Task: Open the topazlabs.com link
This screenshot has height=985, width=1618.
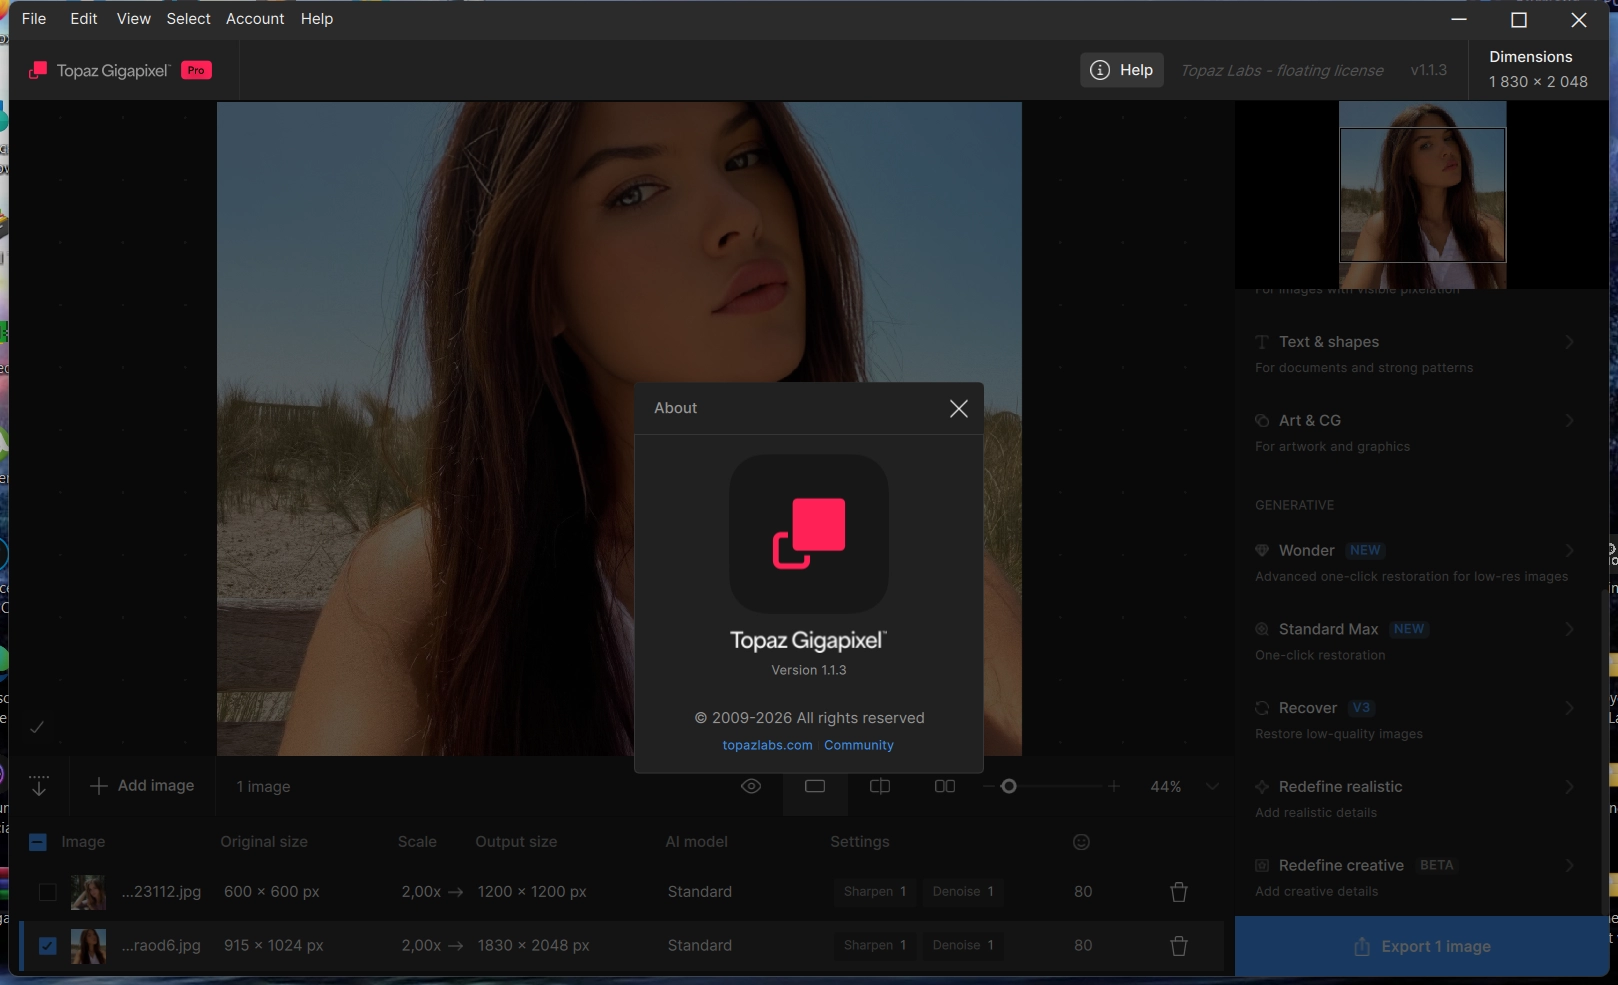Action: (767, 745)
